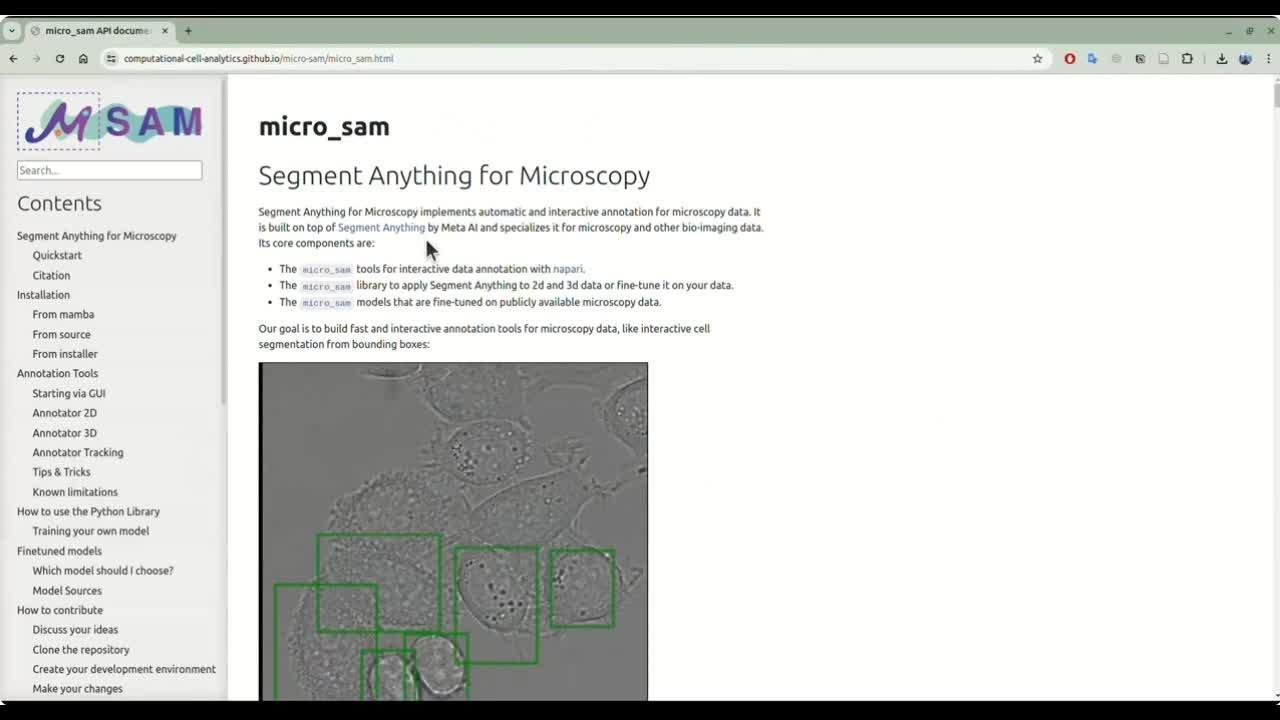Show browser downloads
Screen dimensions: 1280x720
click(x=1221, y=59)
